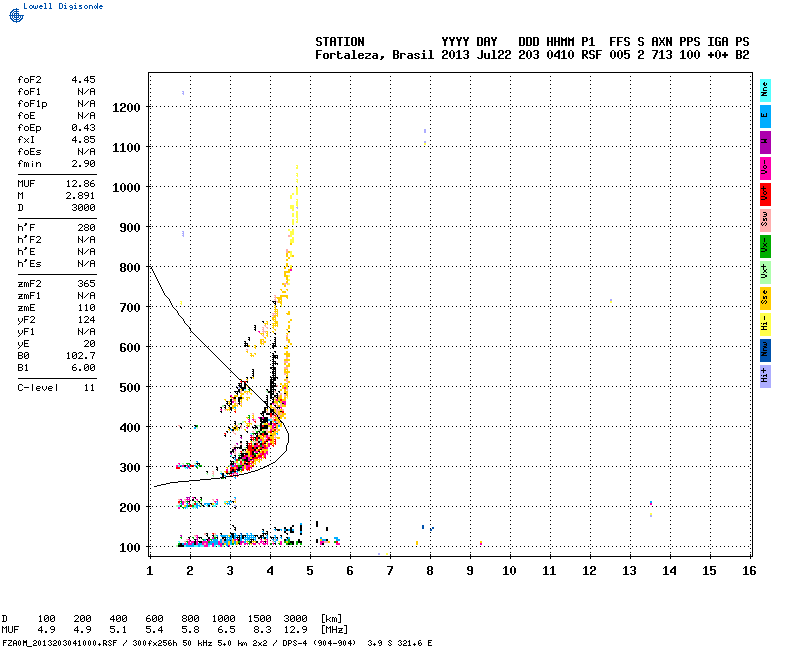
Task: Click the zmF2 value 365
Action: tap(86, 284)
